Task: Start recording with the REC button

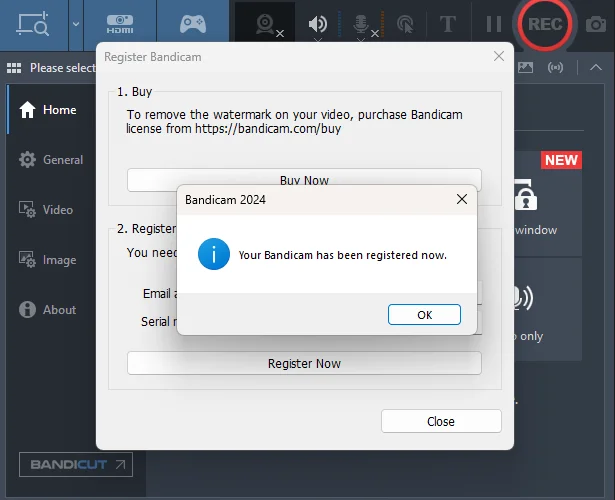Action: point(545,24)
